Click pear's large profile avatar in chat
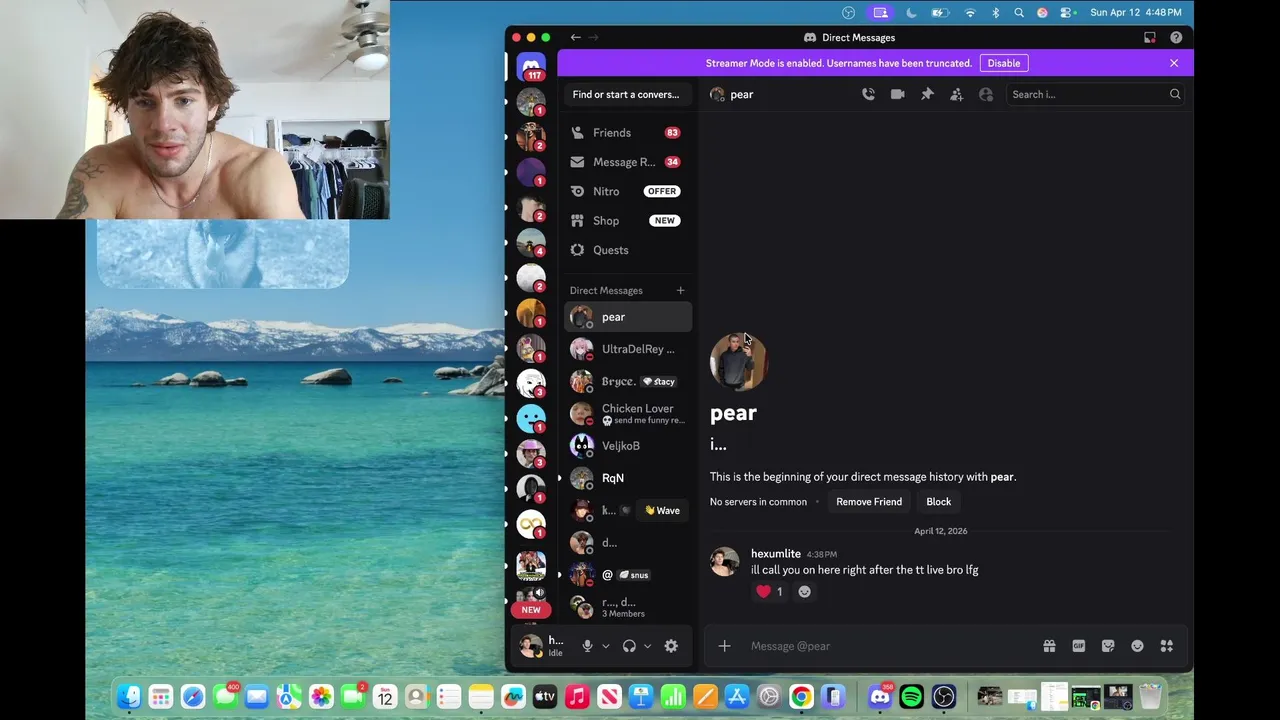Screen dimensions: 1280x720 (738, 361)
